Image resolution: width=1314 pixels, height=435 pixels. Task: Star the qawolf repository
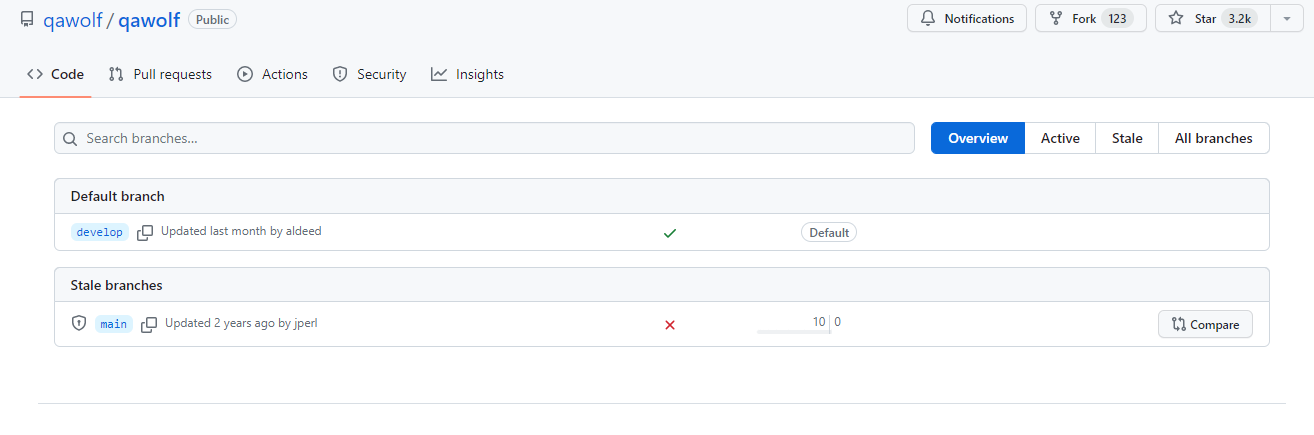point(1212,18)
